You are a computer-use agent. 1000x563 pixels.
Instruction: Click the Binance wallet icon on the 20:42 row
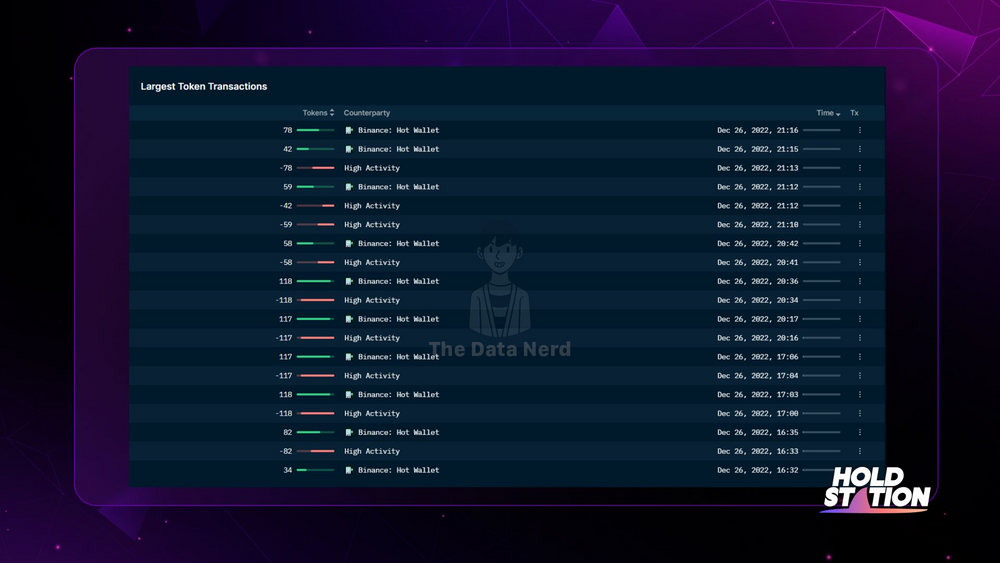tap(349, 244)
